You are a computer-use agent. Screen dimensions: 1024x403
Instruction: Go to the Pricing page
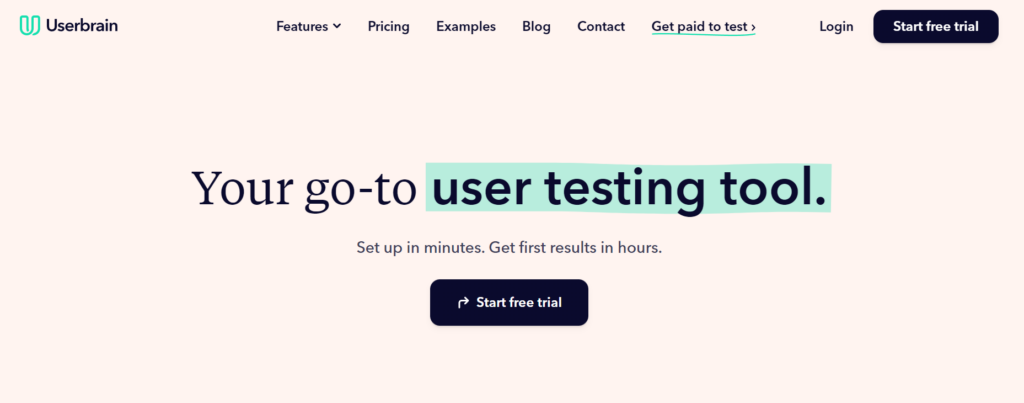pos(389,27)
